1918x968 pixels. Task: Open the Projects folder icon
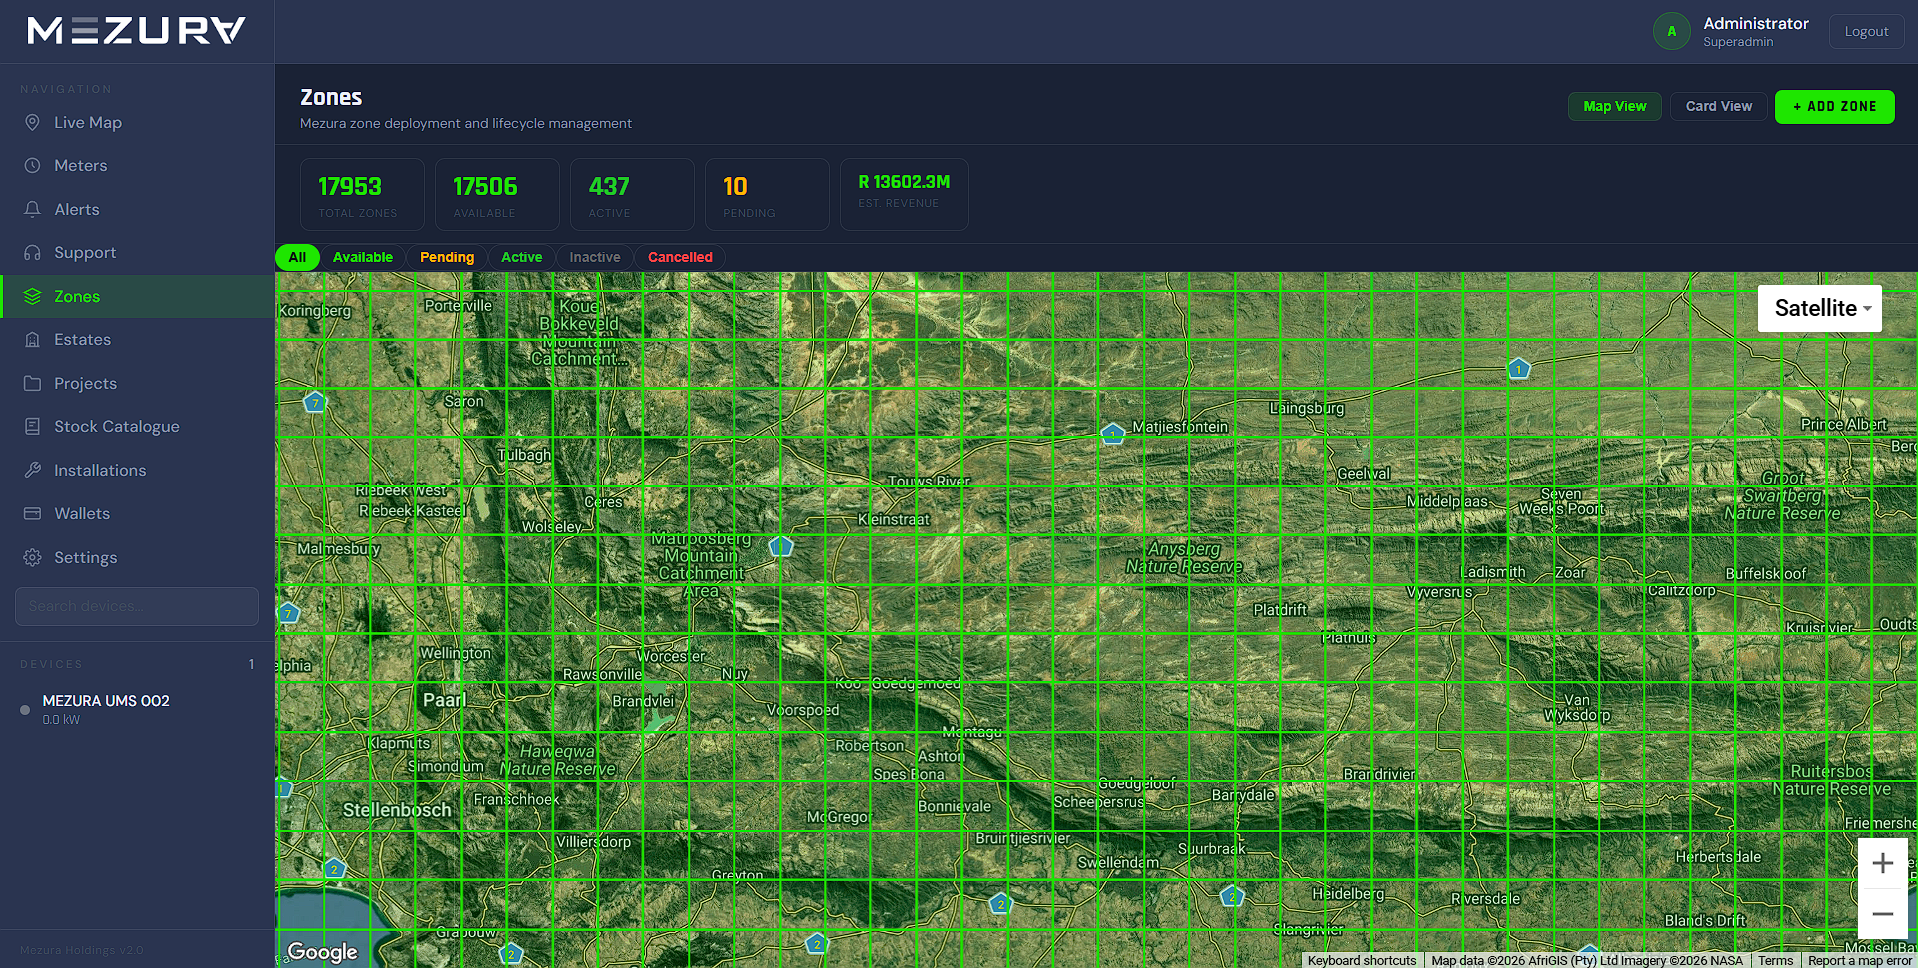coord(32,383)
